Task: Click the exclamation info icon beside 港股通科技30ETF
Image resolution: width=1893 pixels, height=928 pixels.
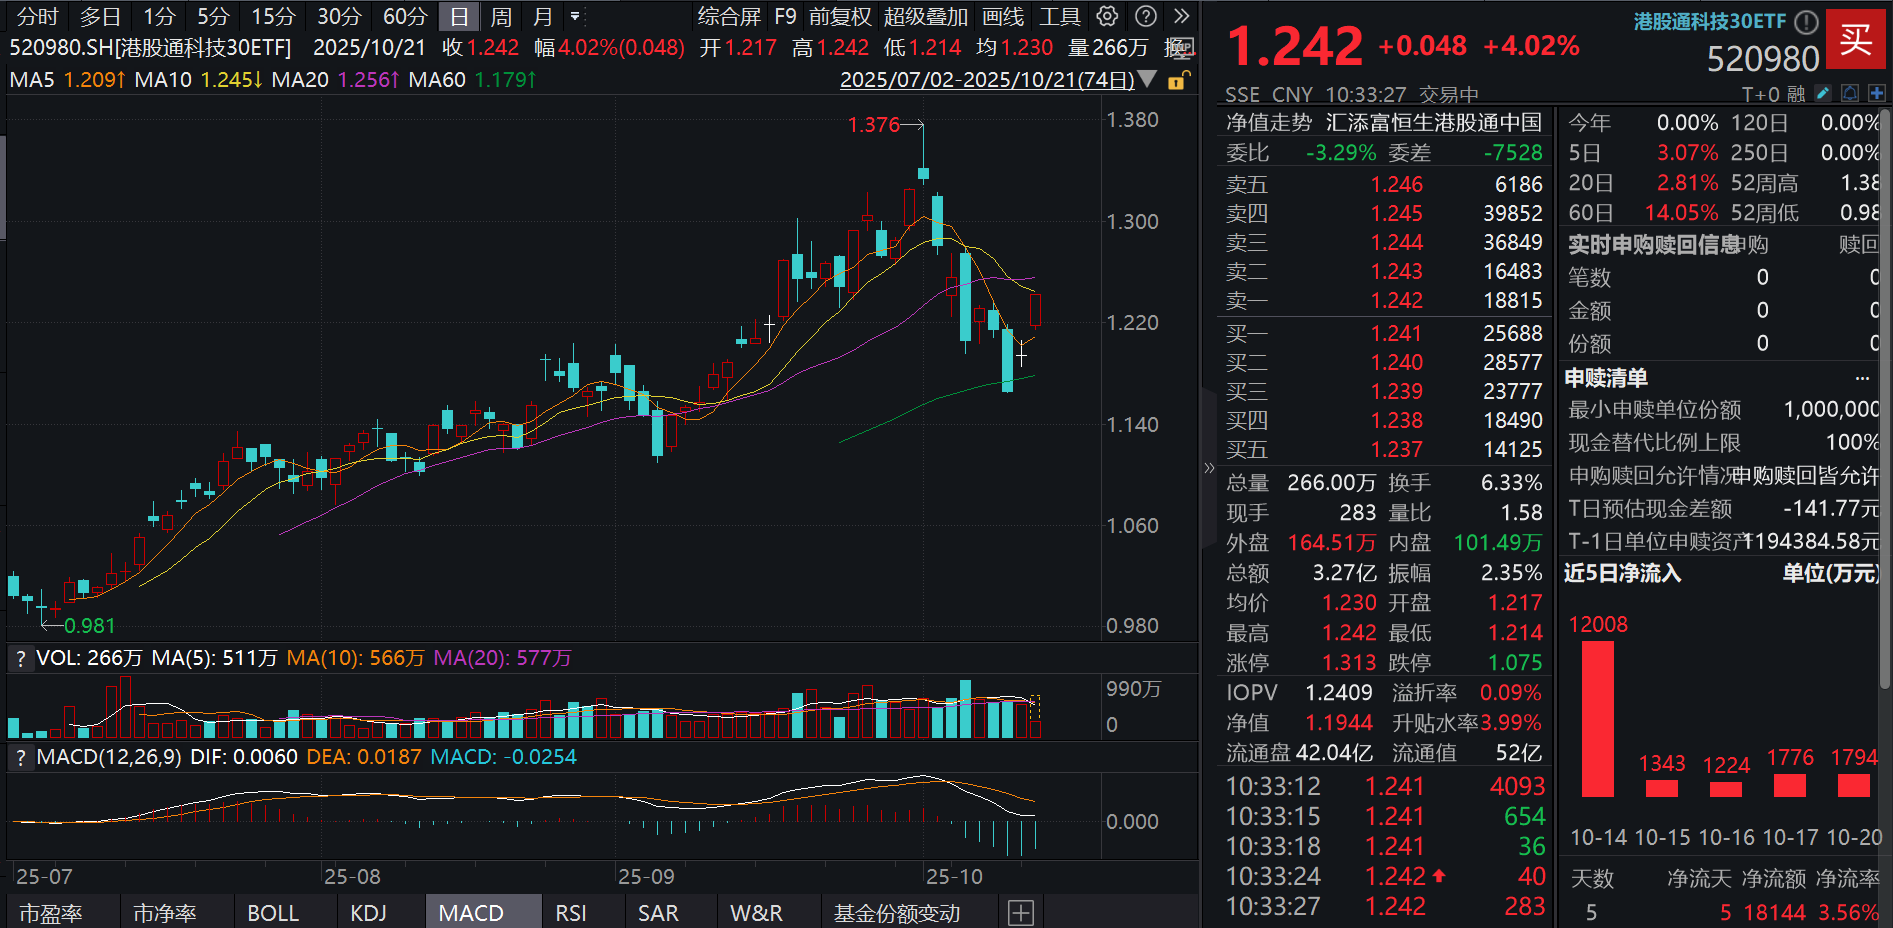Action: (1806, 20)
